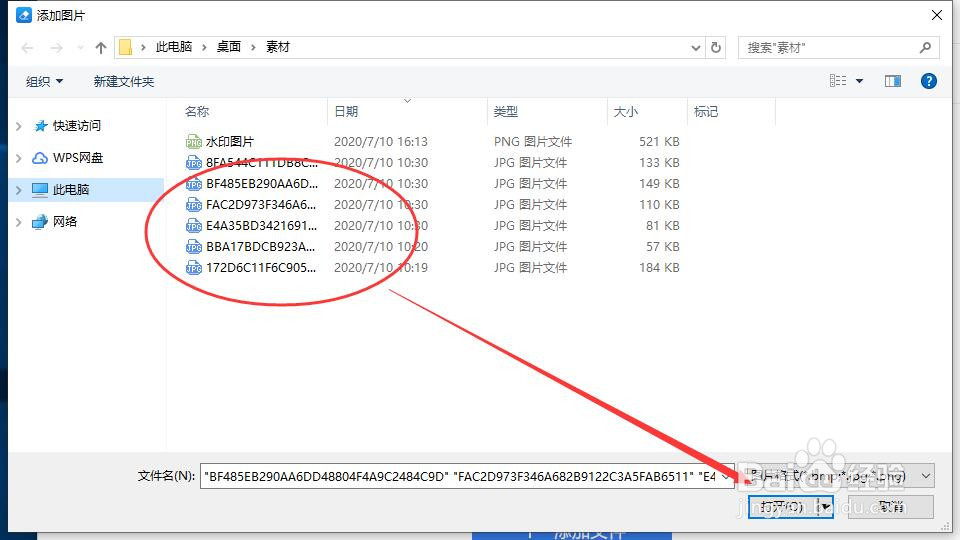Viewport: 960px width, 540px height.
Task: Go up one folder level
Action: pos(101,48)
